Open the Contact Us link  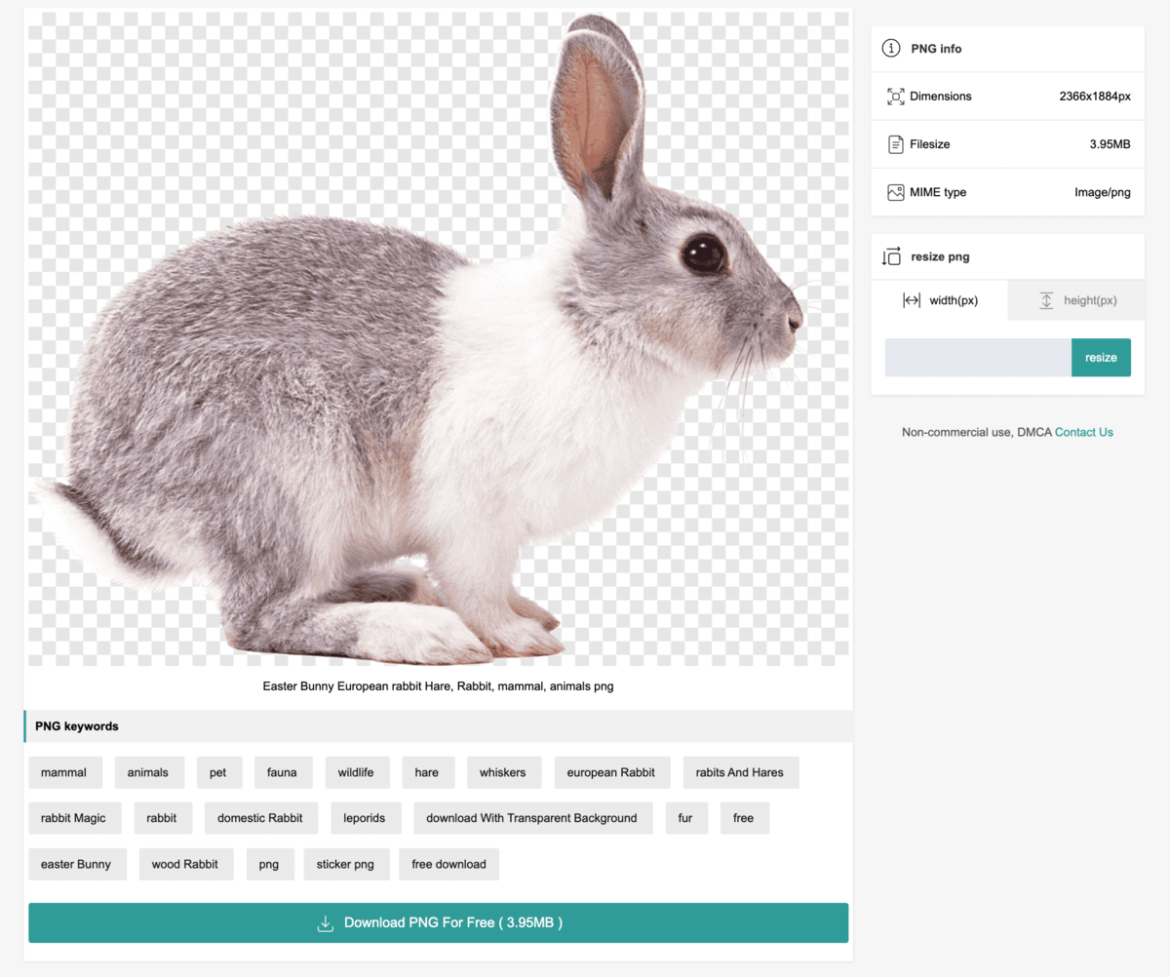[1083, 432]
